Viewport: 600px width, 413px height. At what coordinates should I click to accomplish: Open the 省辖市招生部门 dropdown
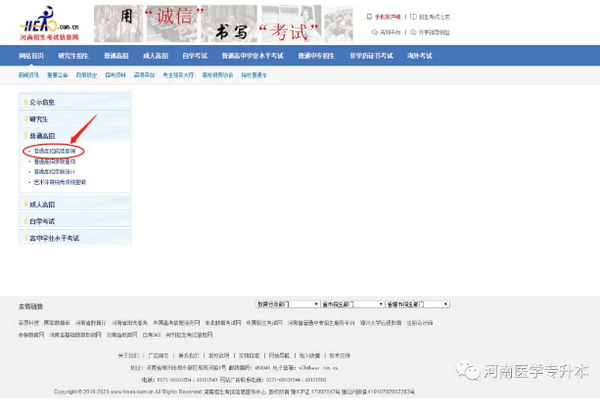coord(417,303)
